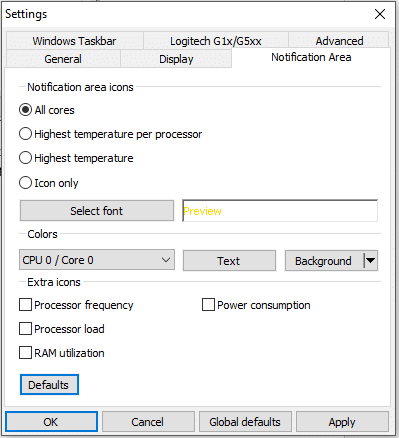Screen dimensions: 399x438
Task: Go to the Advanced tab
Action: 339,41
